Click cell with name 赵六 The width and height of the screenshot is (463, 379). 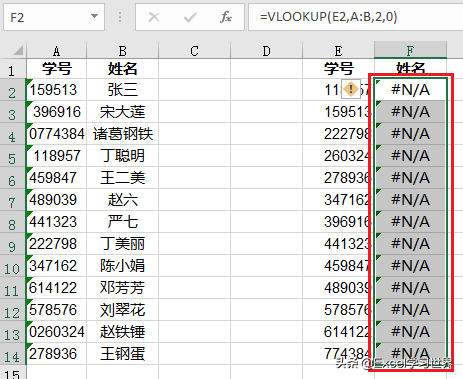[122, 200]
